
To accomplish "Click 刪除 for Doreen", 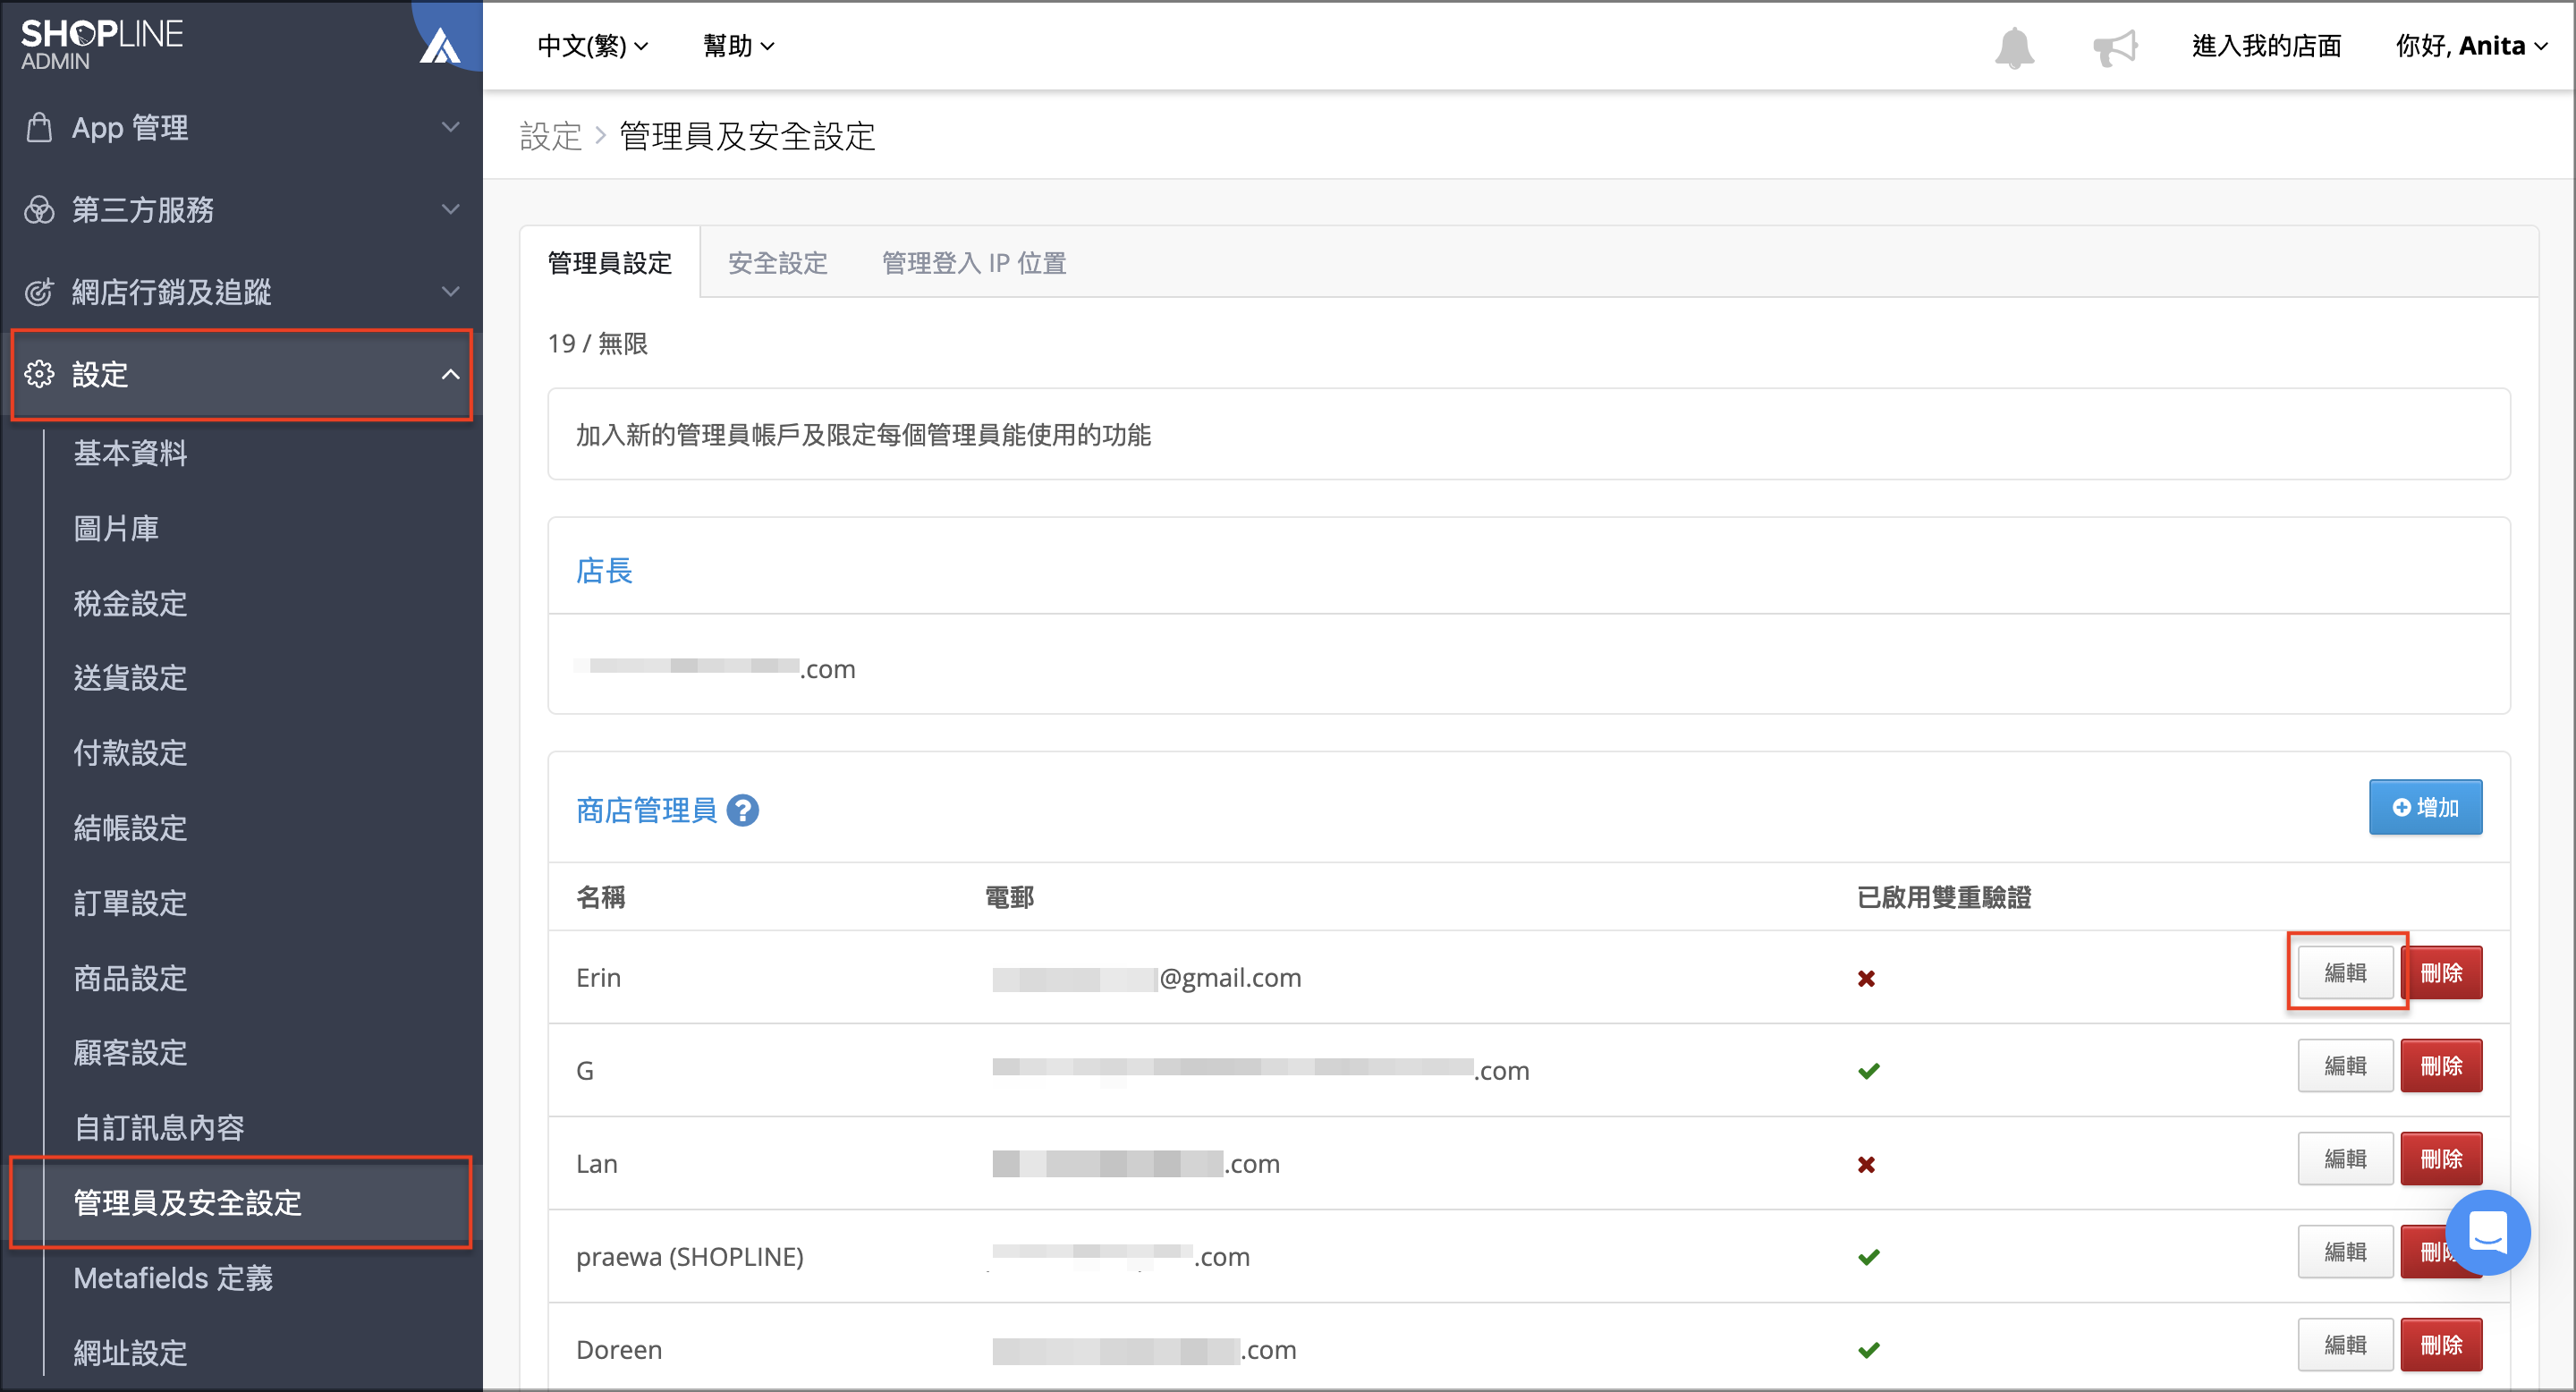I will click(2441, 1345).
